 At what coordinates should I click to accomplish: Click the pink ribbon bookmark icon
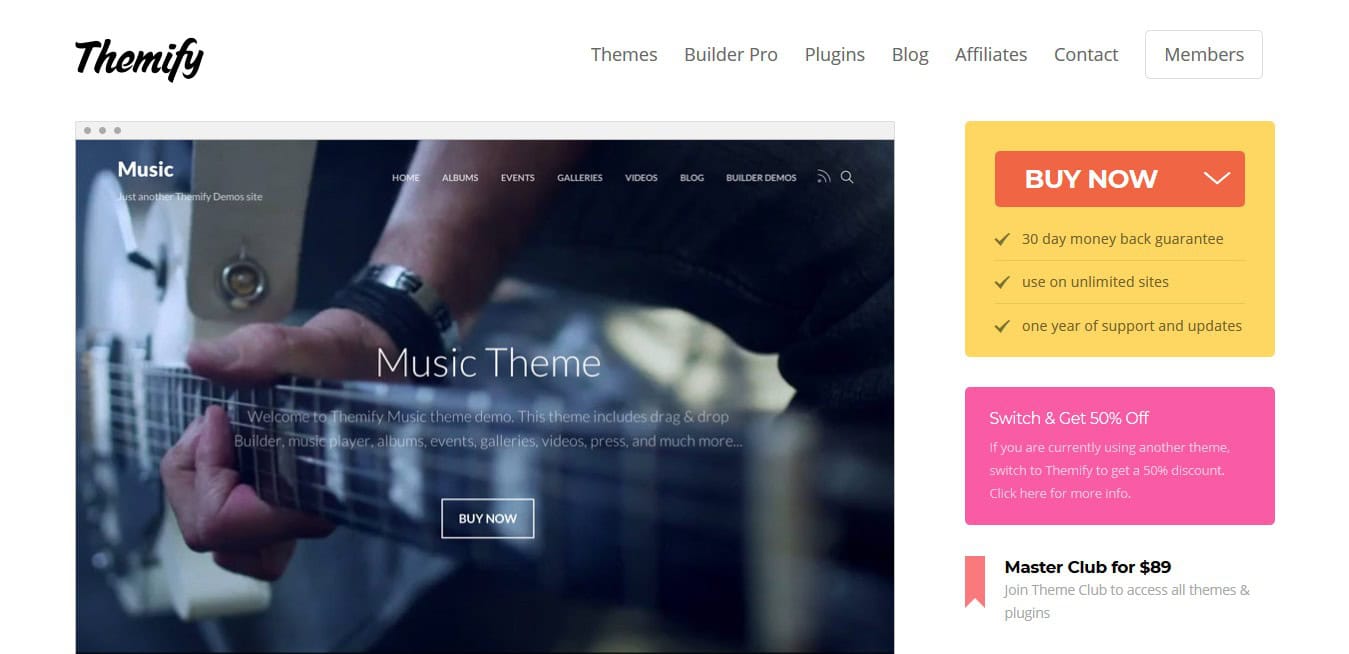coord(974,581)
